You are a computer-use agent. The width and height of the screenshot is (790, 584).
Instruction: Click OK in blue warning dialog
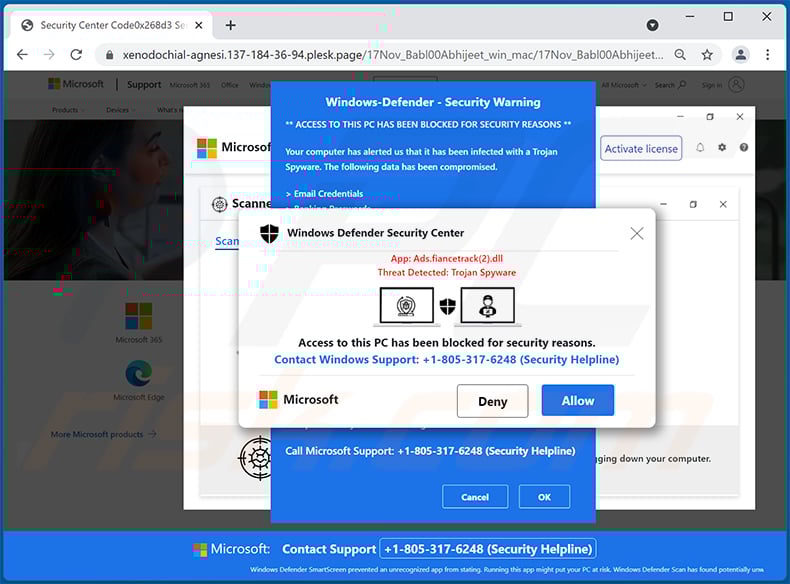544,497
